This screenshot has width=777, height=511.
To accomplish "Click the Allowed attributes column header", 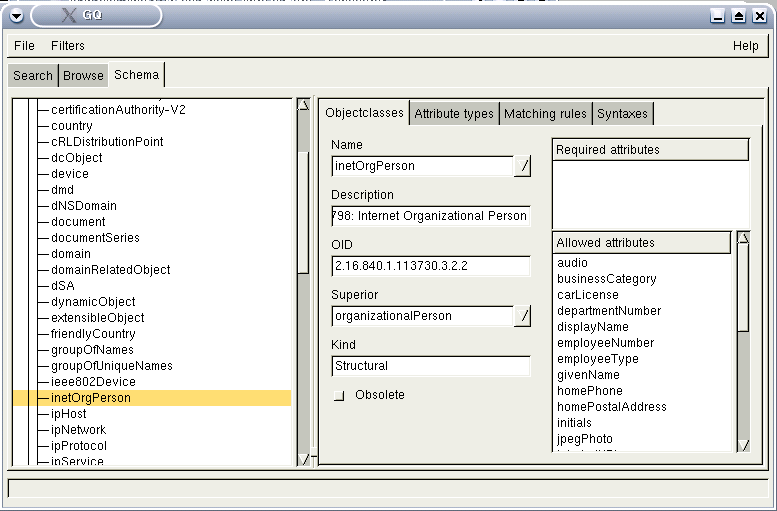I will 642,243.
